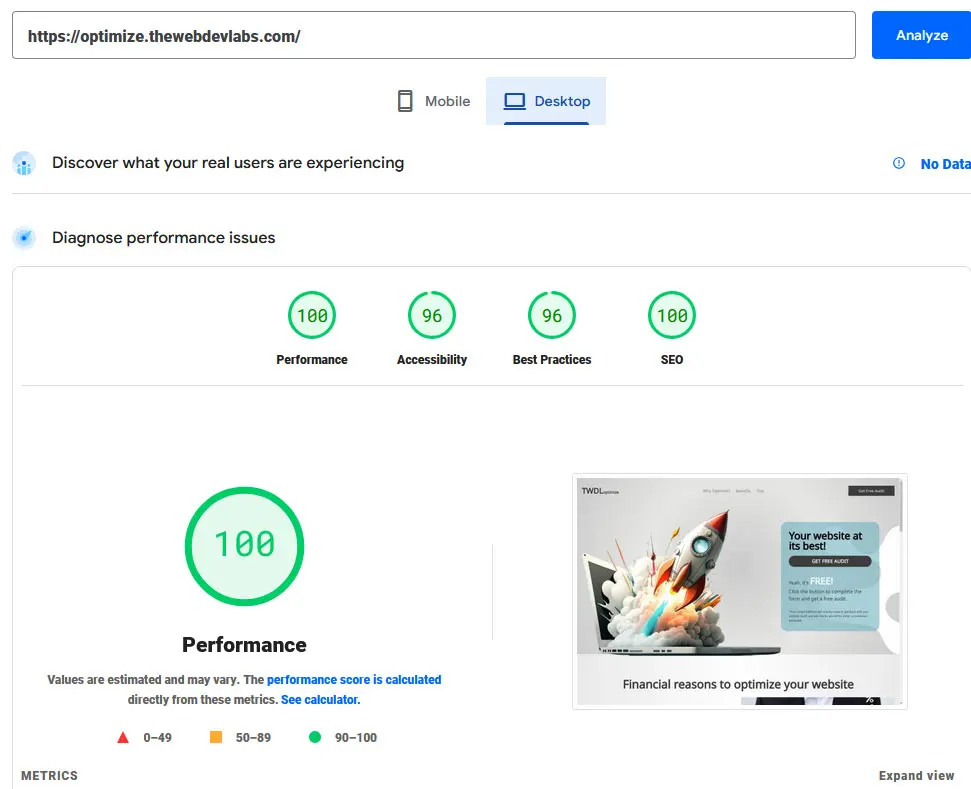Click the large Performance 100 gauge
Viewport: 971px width, 789px height.
[x=244, y=546]
